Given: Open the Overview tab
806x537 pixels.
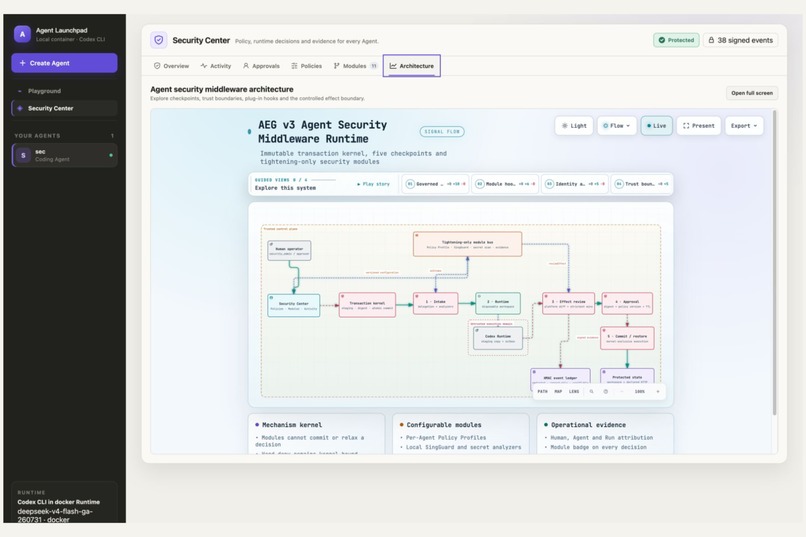Looking at the screenshot, I should click(x=171, y=66).
